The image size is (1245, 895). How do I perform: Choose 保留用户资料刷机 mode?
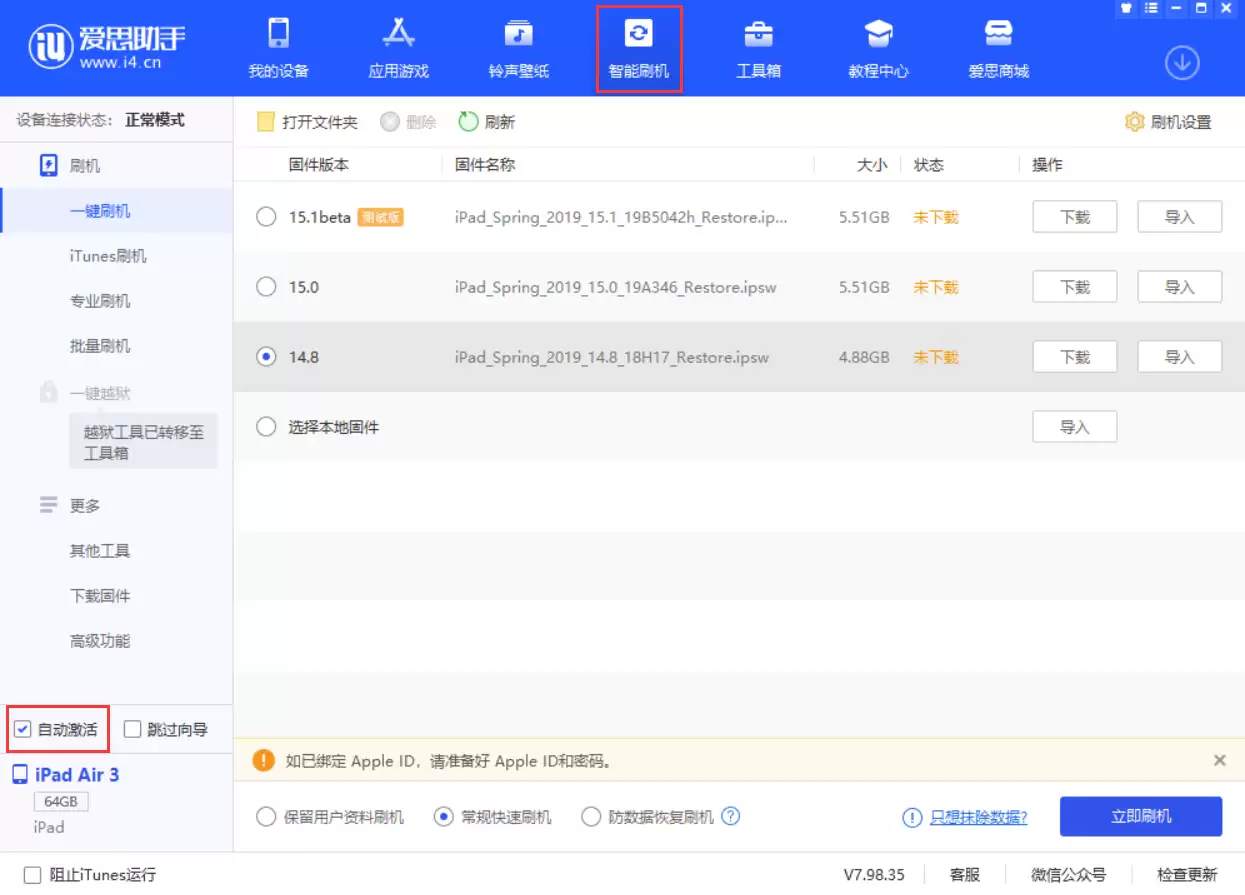tap(266, 817)
